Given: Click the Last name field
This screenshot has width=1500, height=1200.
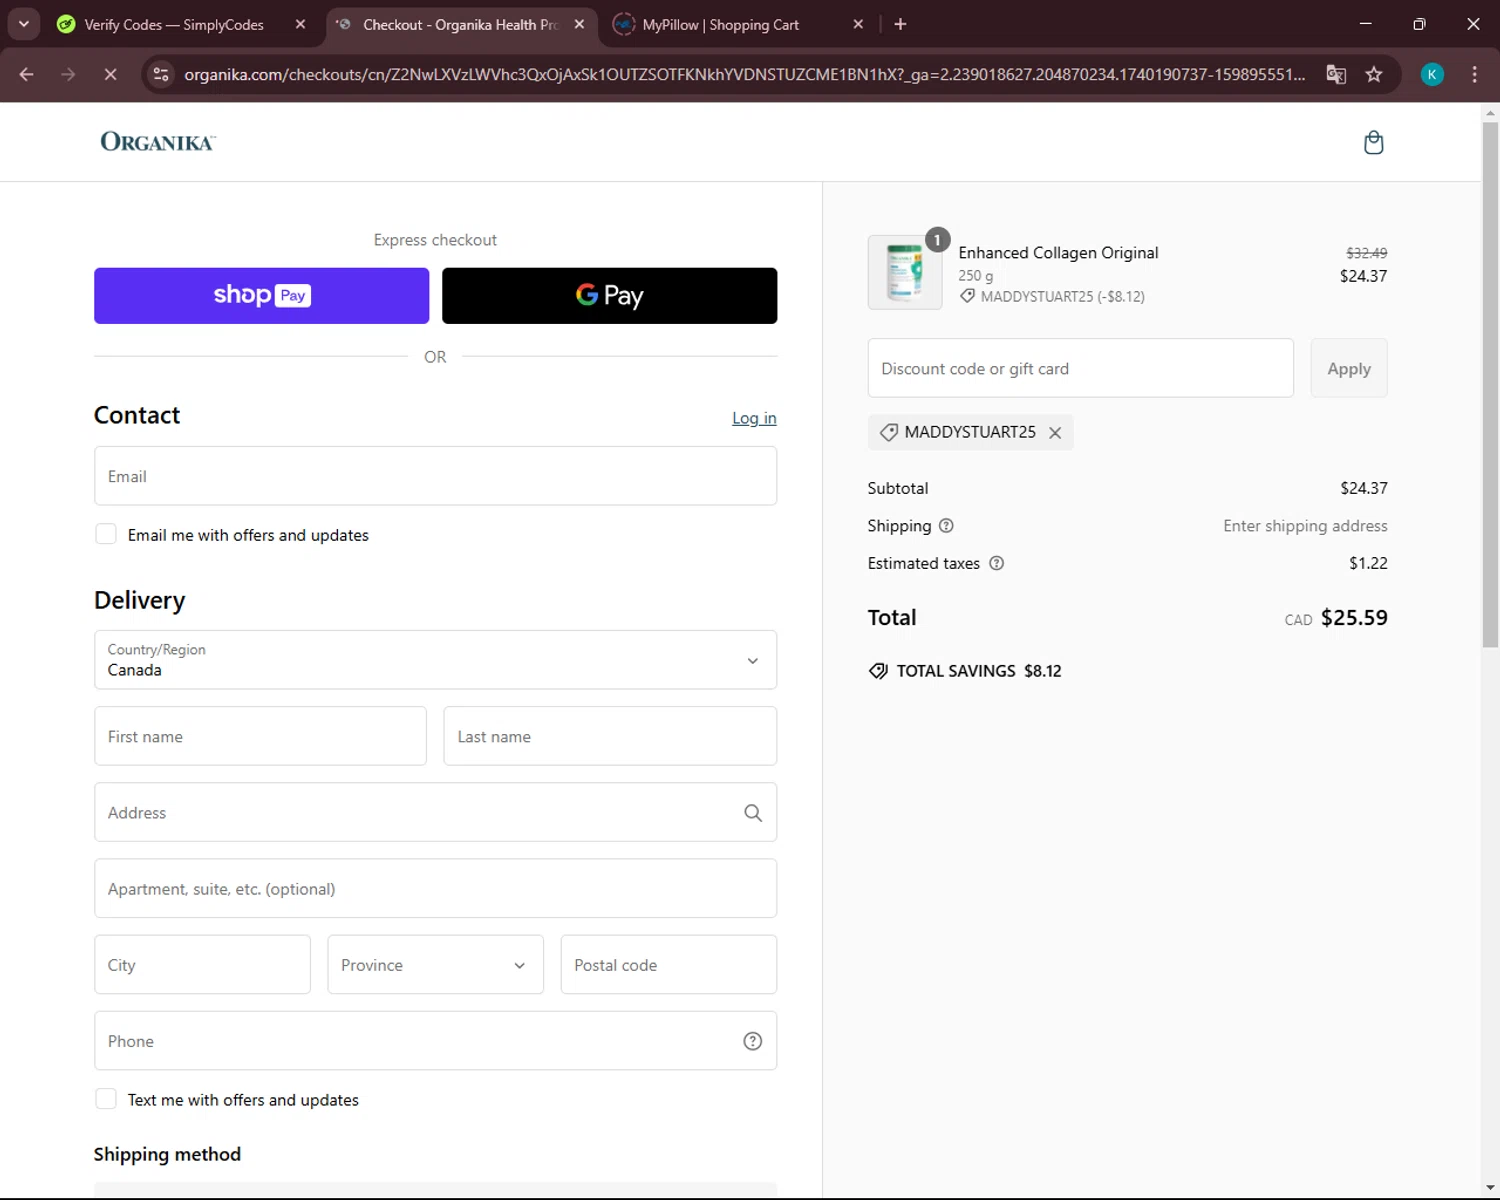Looking at the screenshot, I should (x=610, y=736).
